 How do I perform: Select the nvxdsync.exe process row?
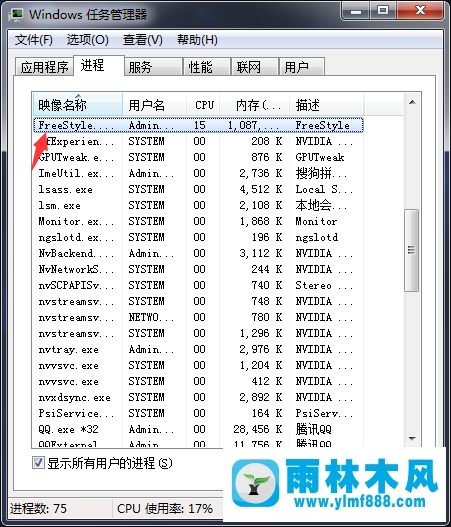point(198,397)
